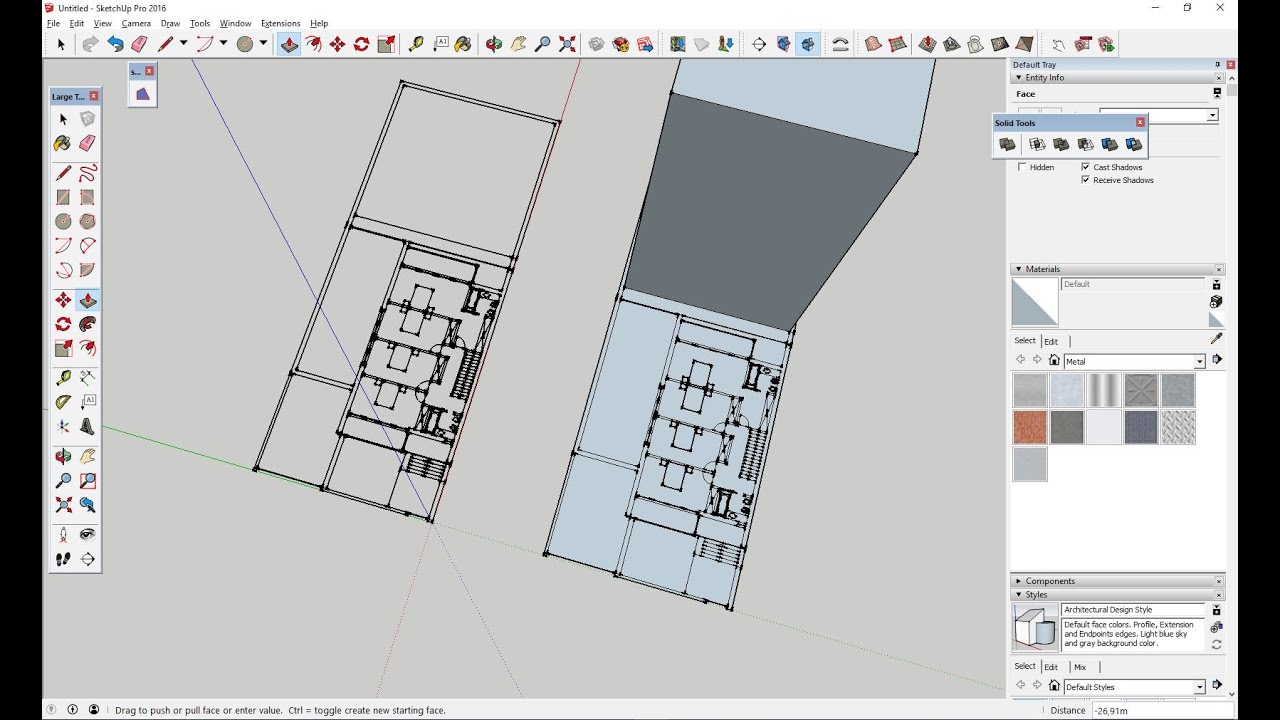Select the brushed vertical steel swatch
Viewport: 1280px width, 720px height.
[1104, 390]
